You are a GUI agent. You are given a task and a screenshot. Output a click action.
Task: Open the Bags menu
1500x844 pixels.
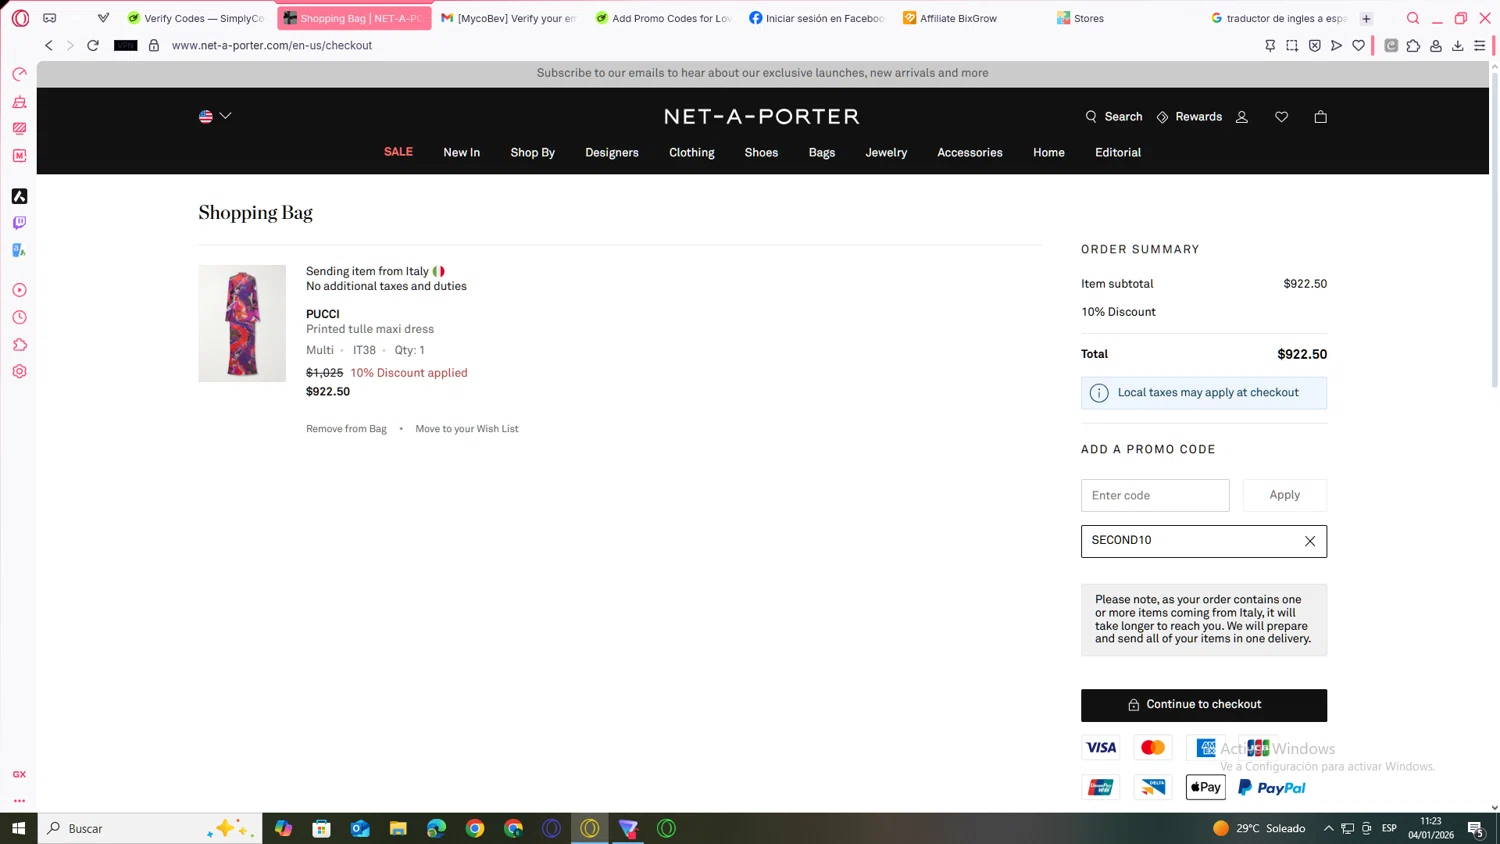(822, 153)
